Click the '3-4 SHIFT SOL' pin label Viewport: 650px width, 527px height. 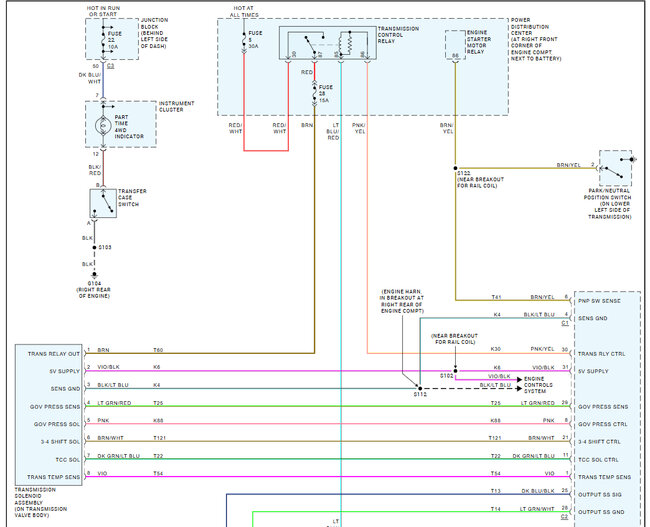pyautogui.click(x=60, y=442)
